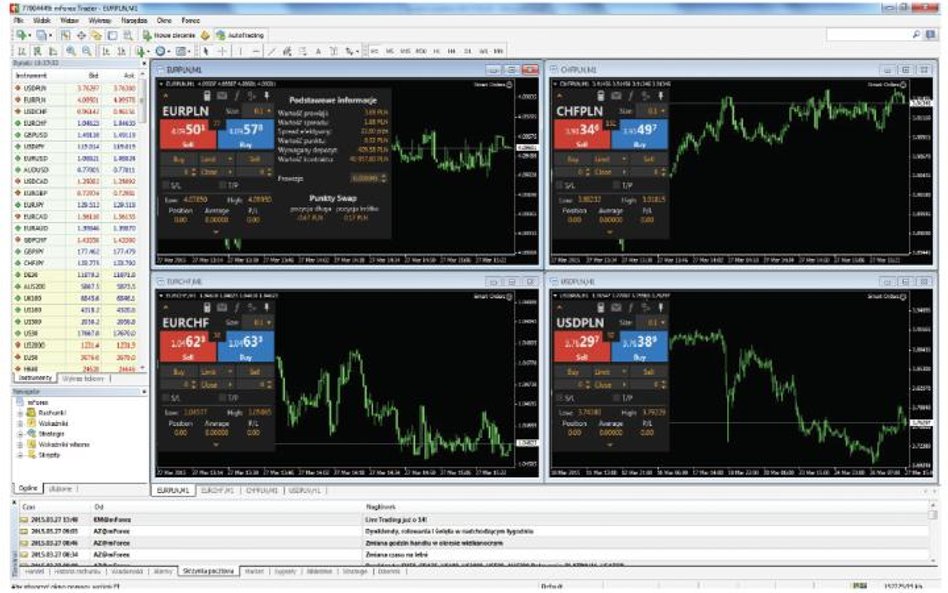This screenshot has width=948, height=593.
Task: Expand the Skrypty node in Nawigator
Action: point(20,455)
